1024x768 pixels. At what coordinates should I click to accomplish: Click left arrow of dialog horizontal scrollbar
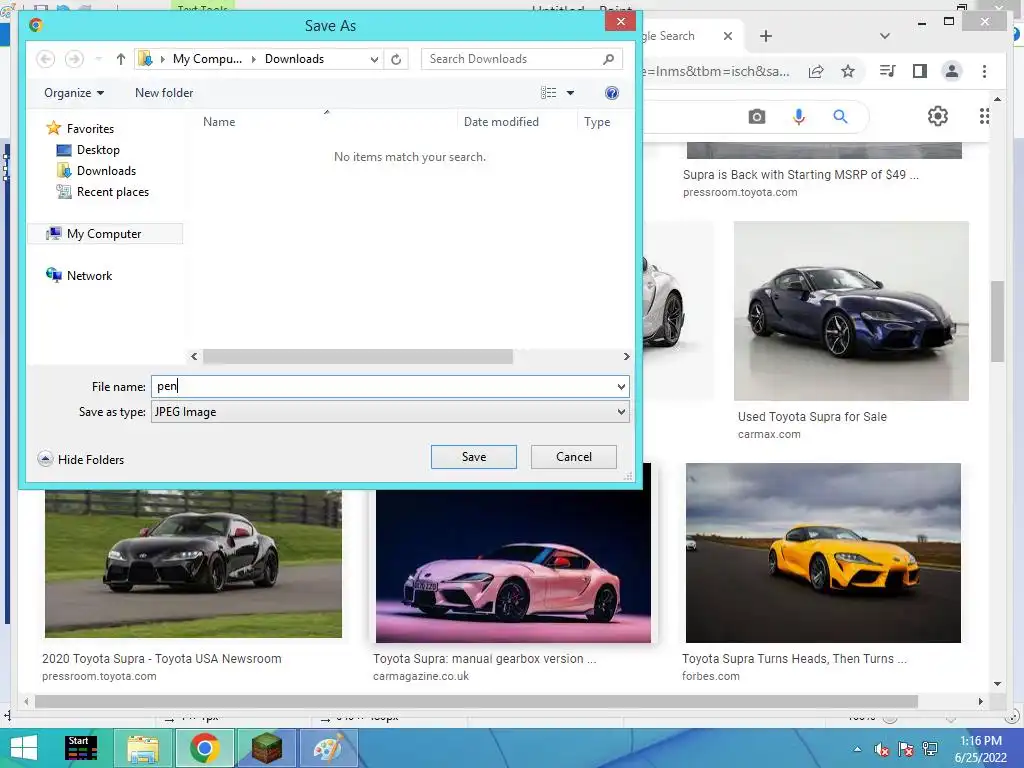[194, 357]
